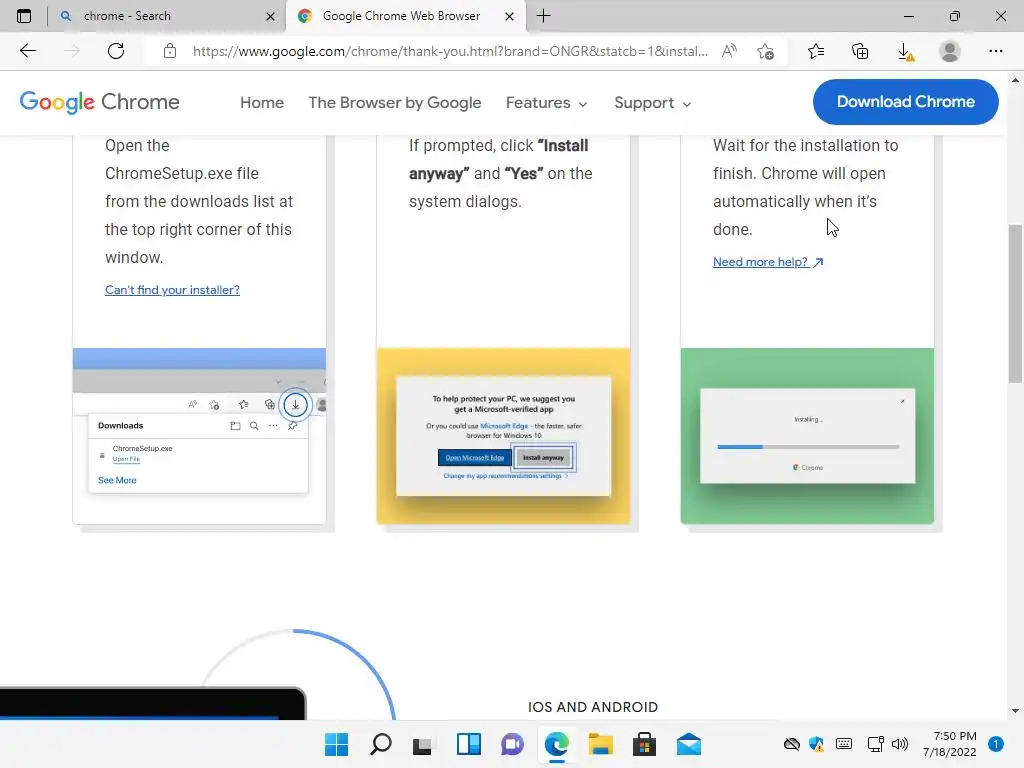Viewport: 1024px width, 768px height.
Task: Open Mail taskbar icon
Action: click(688, 744)
